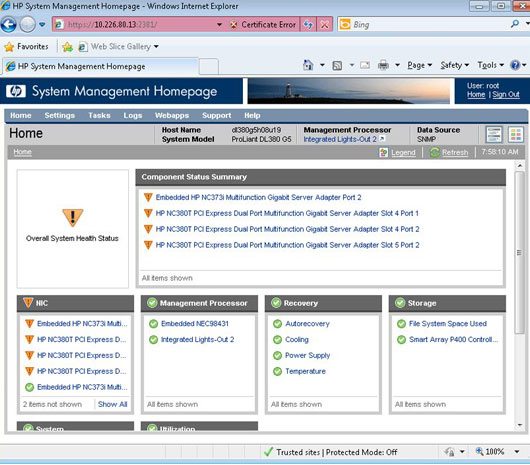Open the recent pages dropdown arrow
530x465 pixels.
(x=42, y=25)
